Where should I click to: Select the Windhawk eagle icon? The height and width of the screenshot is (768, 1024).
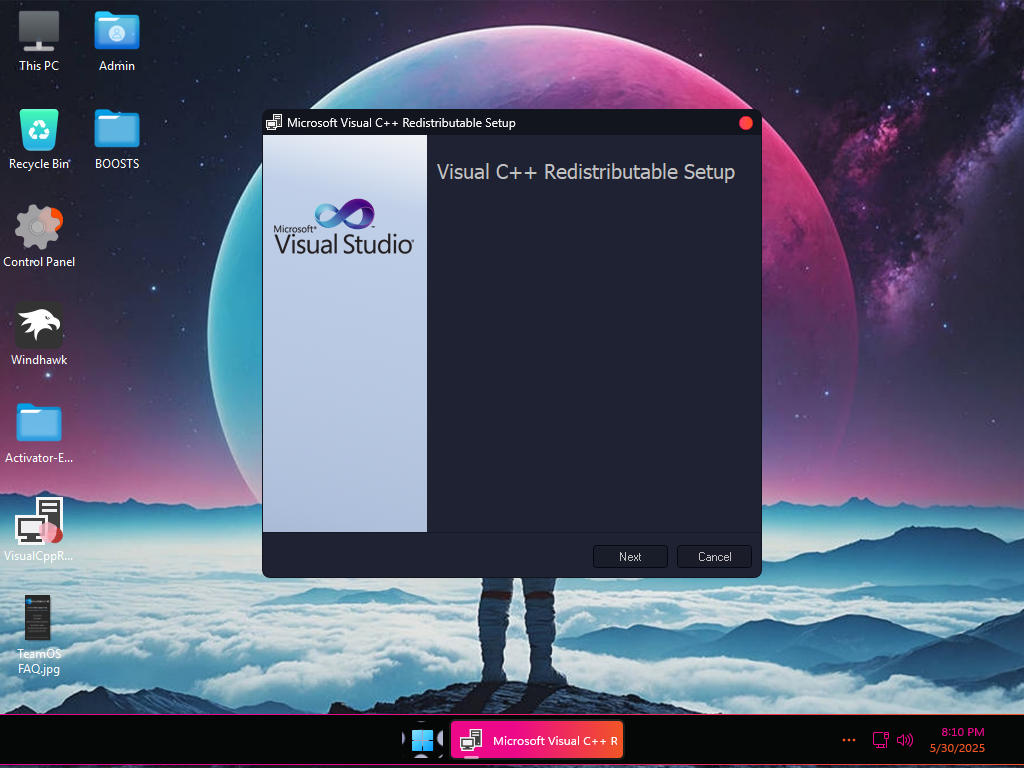pos(39,325)
